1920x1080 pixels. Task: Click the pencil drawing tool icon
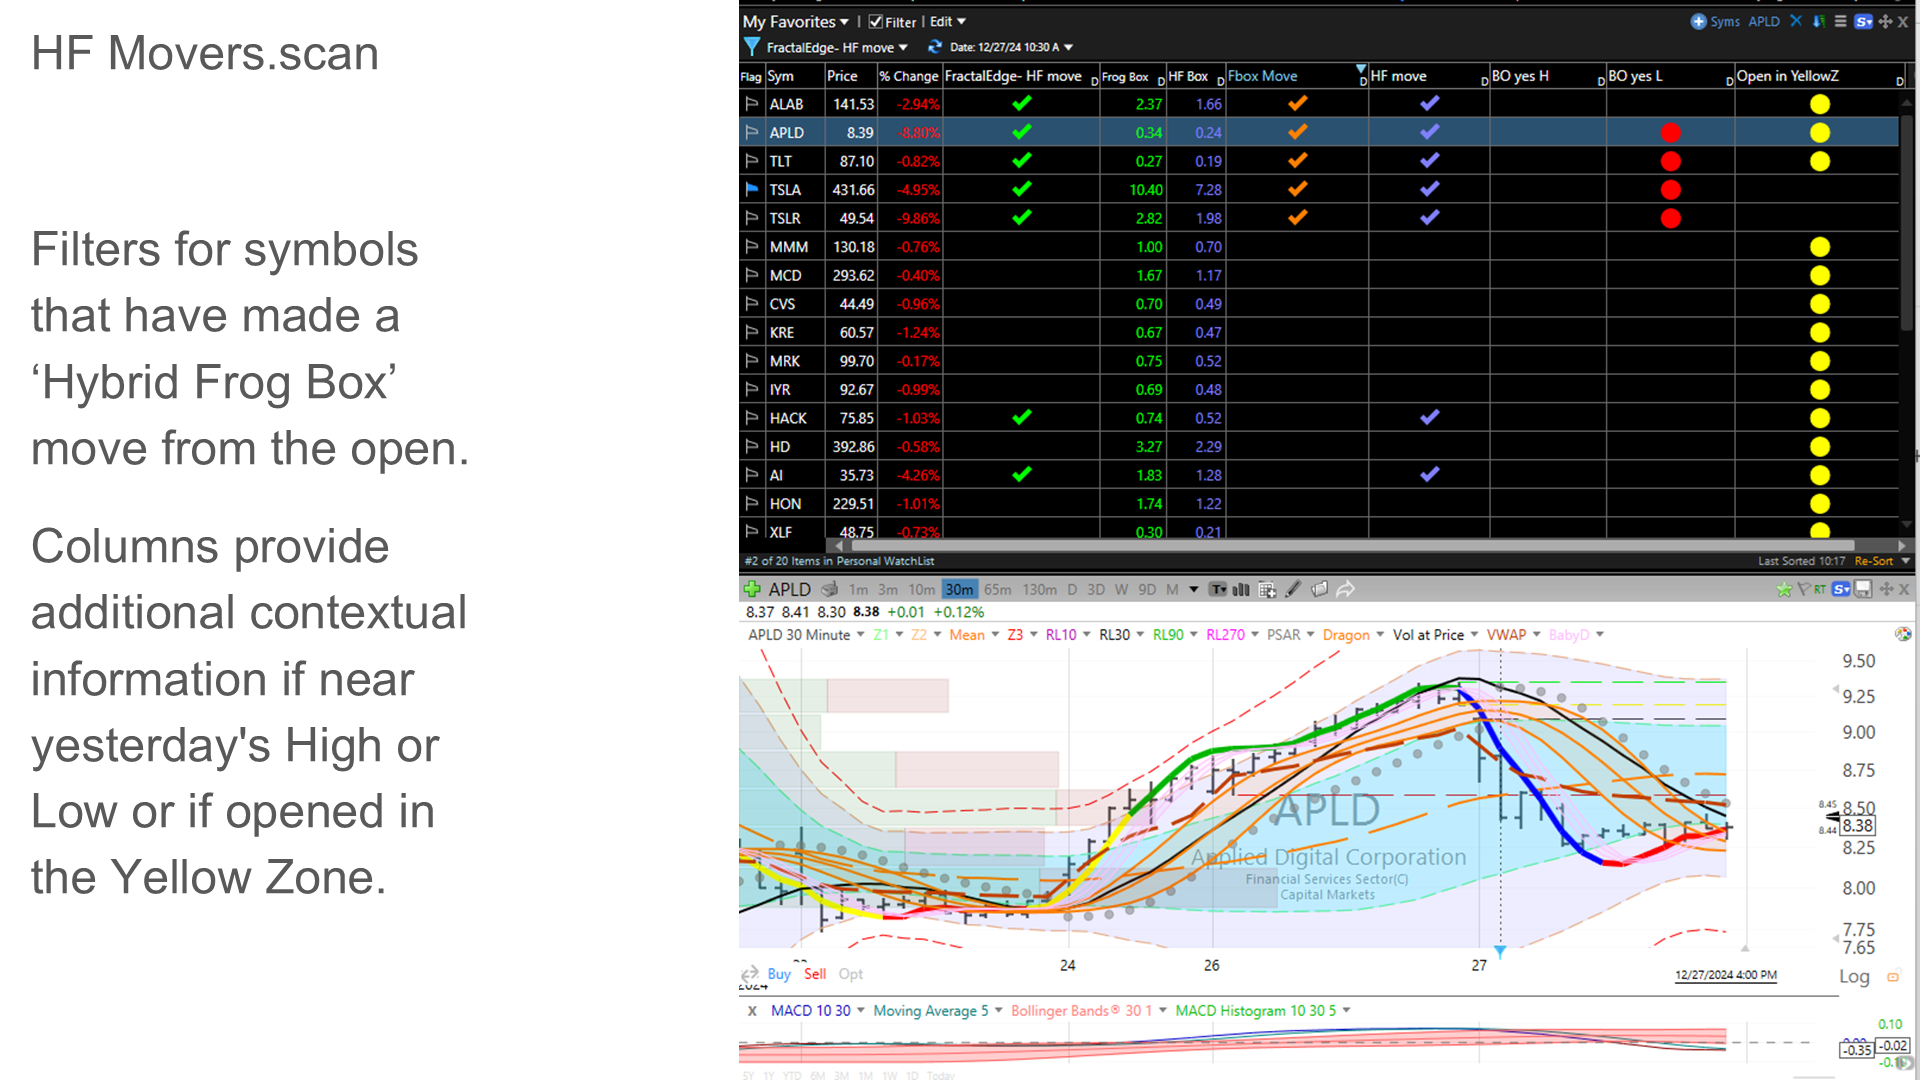tap(1293, 590)
